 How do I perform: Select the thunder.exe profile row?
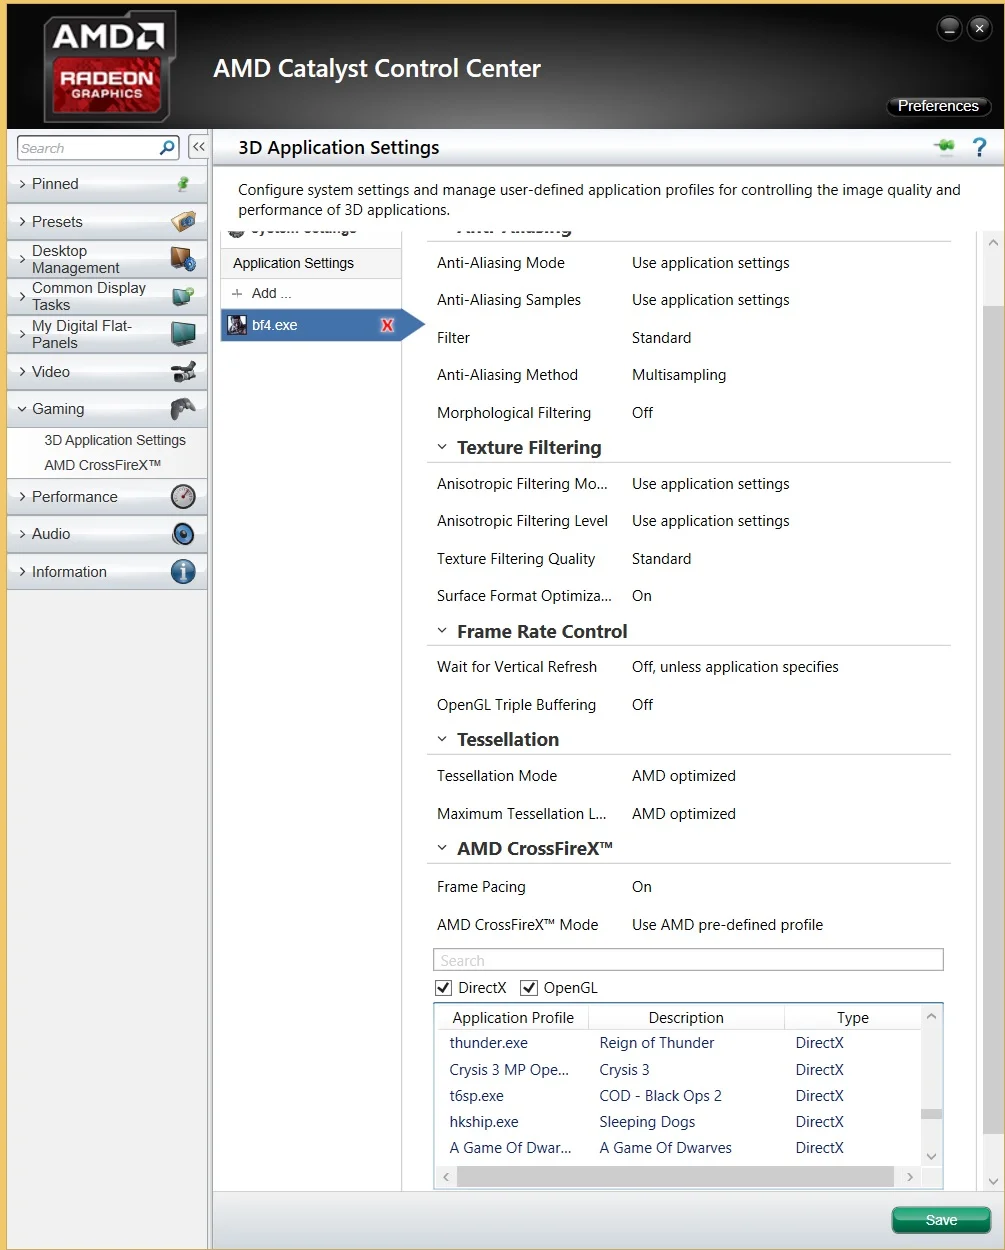[x=678, y=1043]
